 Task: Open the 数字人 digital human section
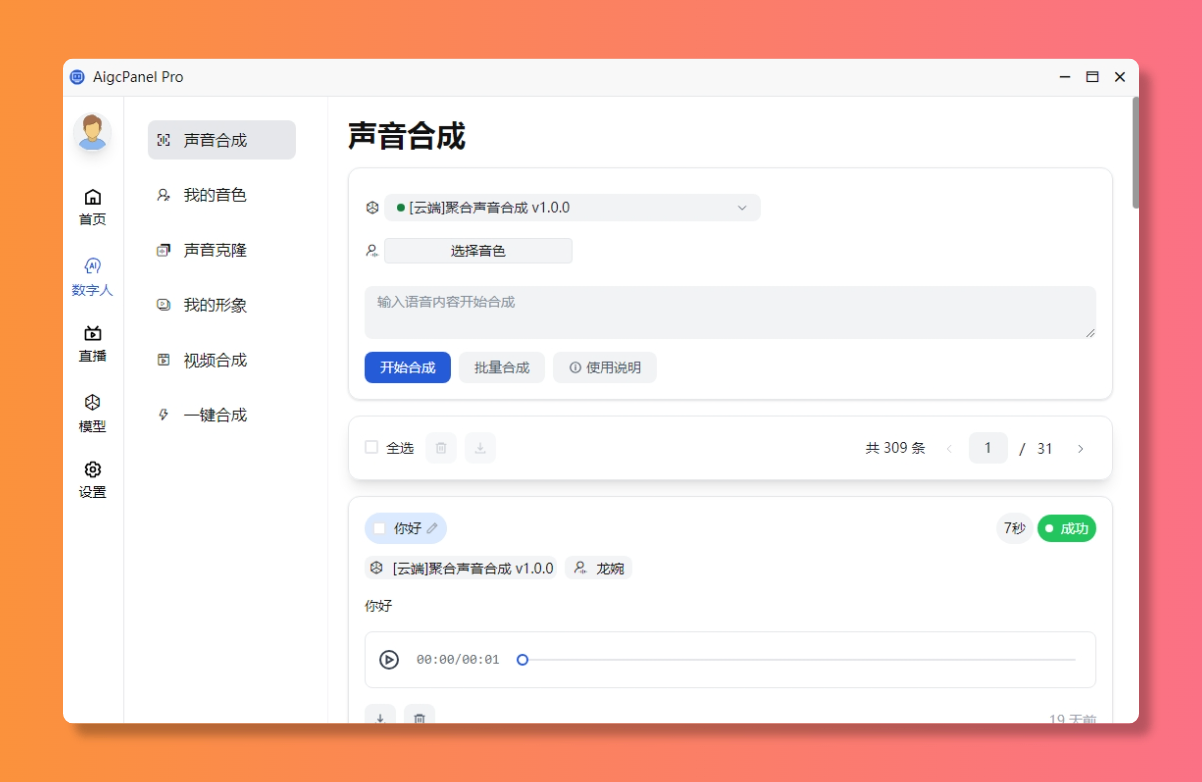92,277
